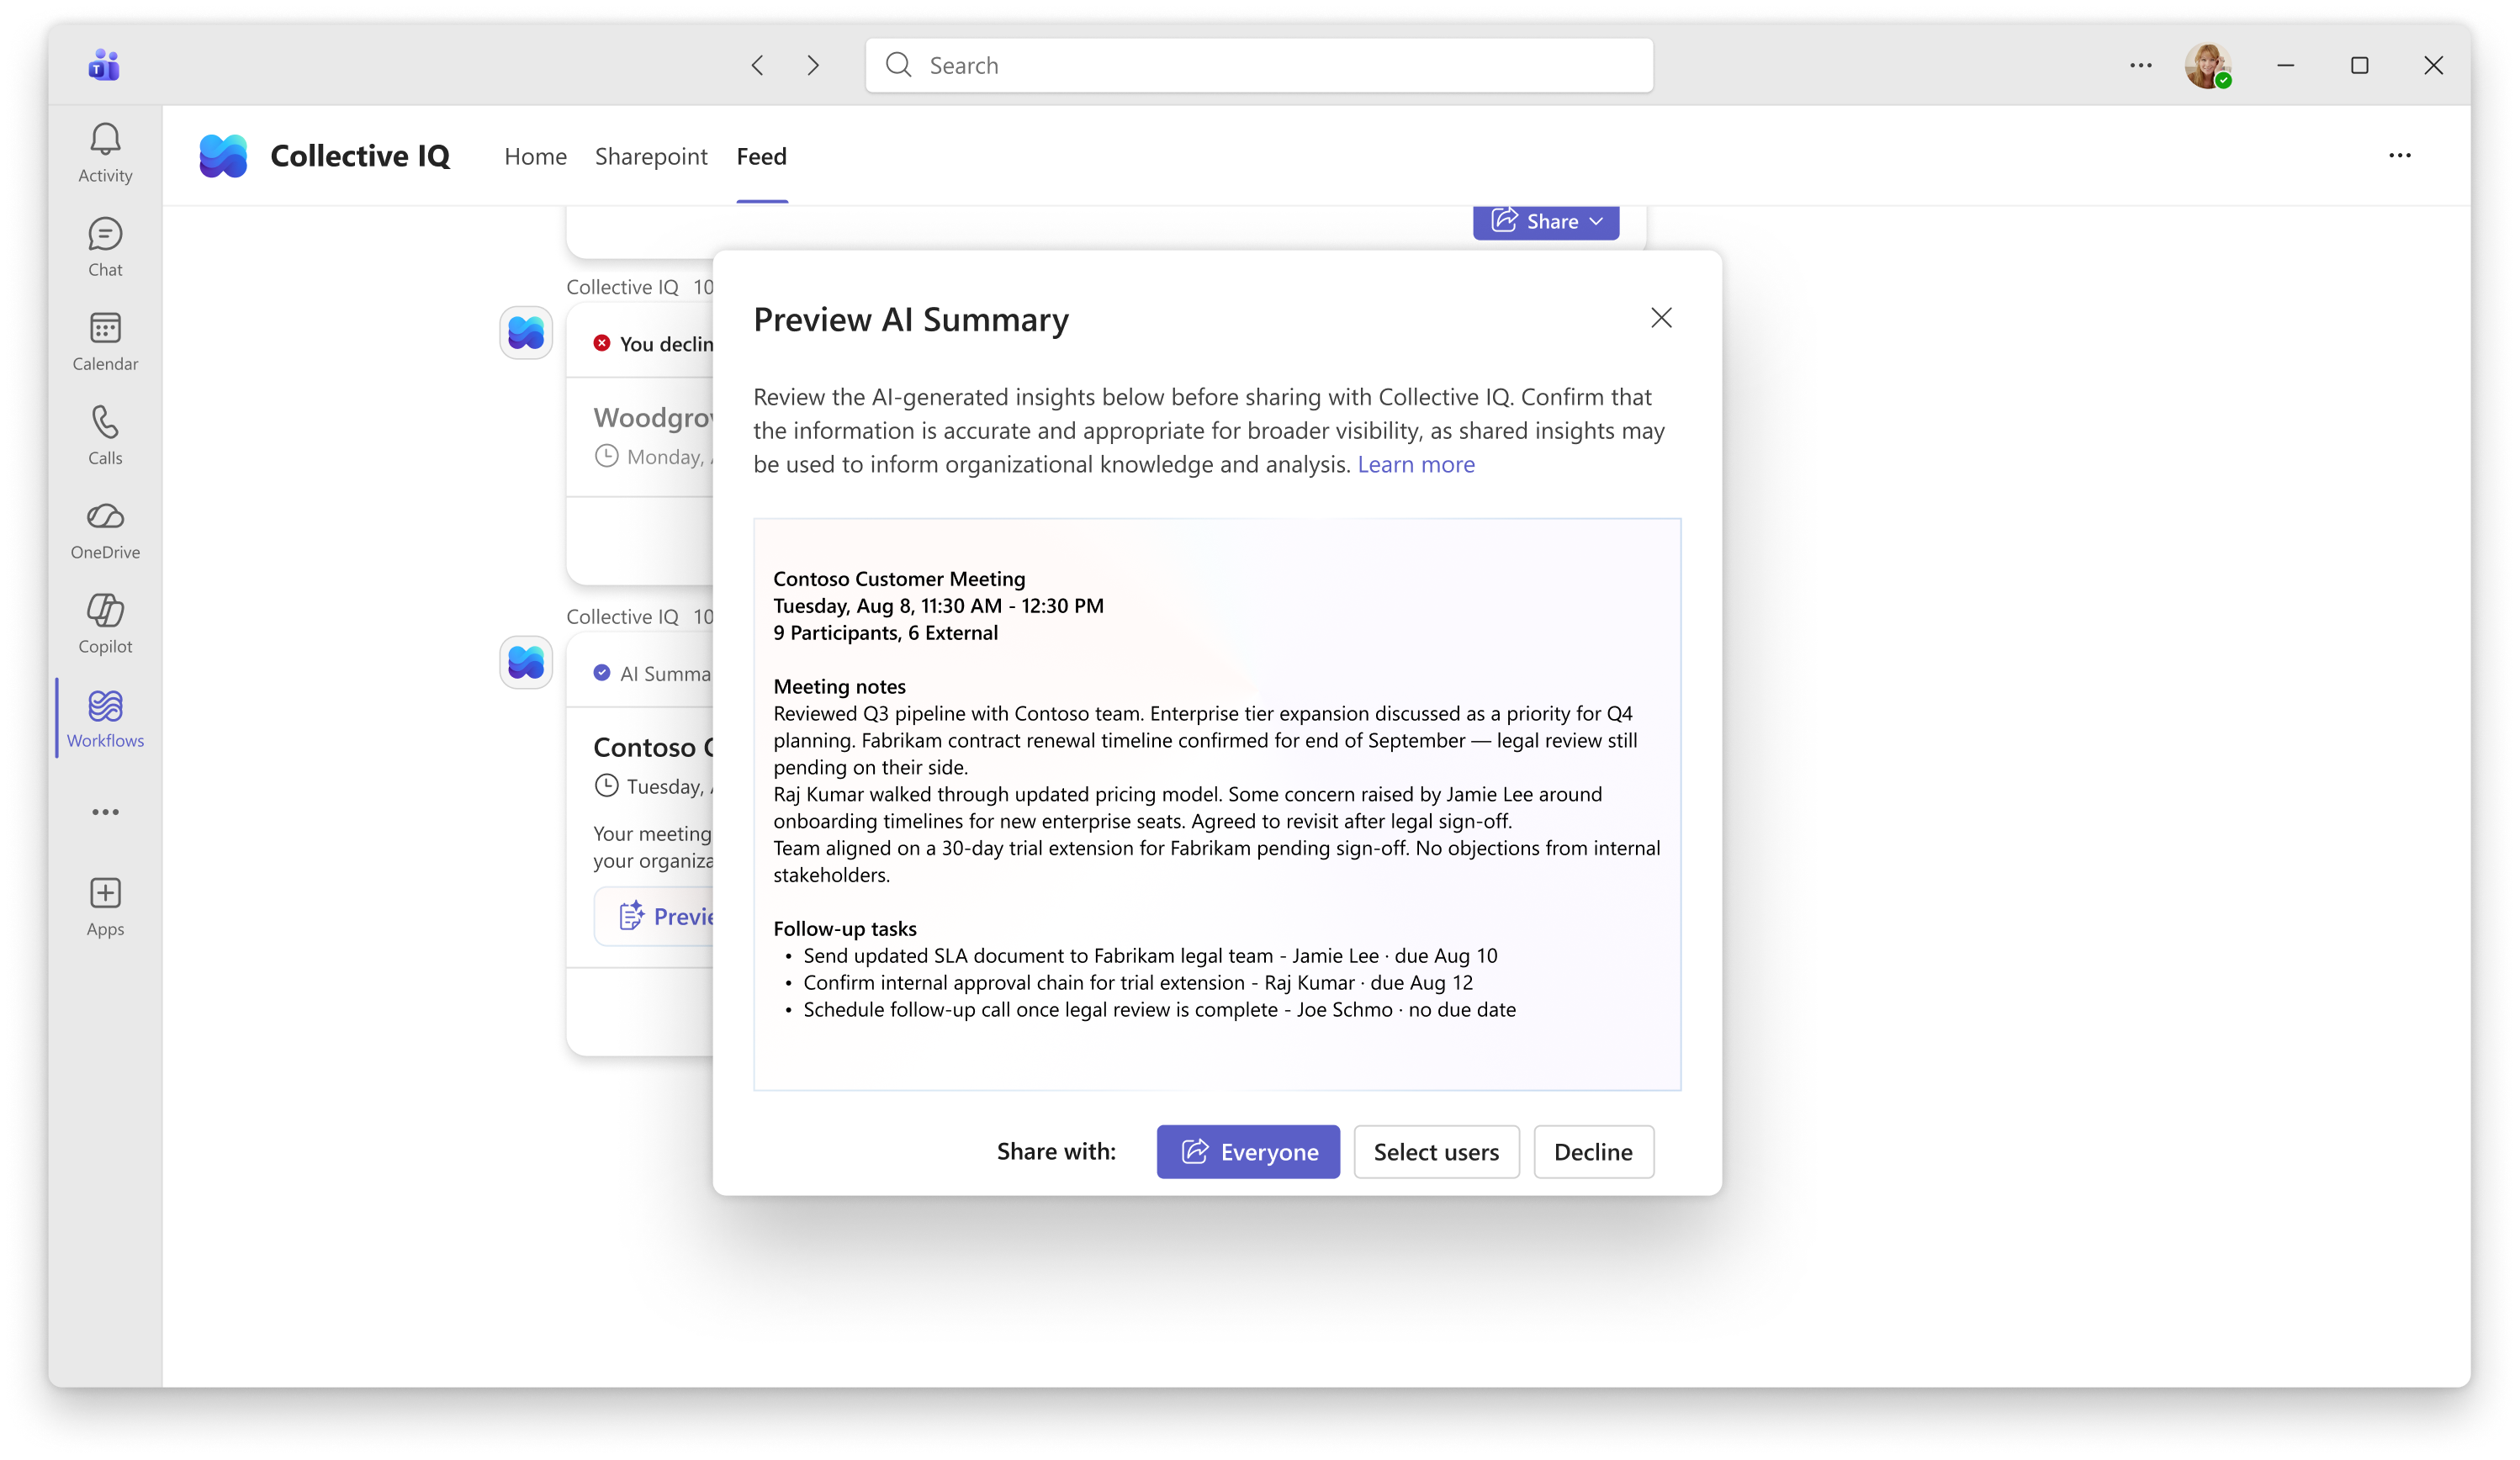2520x1460 pixels.
Task: Click the red declined status icon
Action: pos(602,343)
